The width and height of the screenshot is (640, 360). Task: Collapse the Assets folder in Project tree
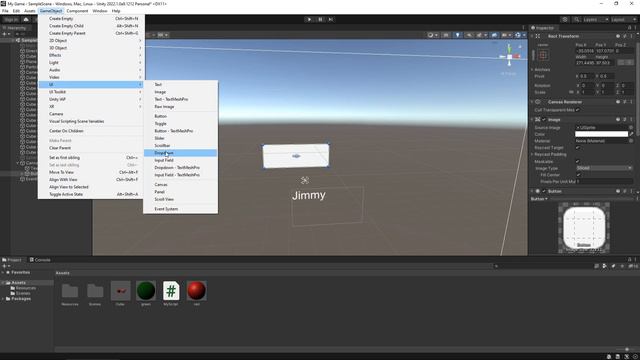(x=3, y=282)
